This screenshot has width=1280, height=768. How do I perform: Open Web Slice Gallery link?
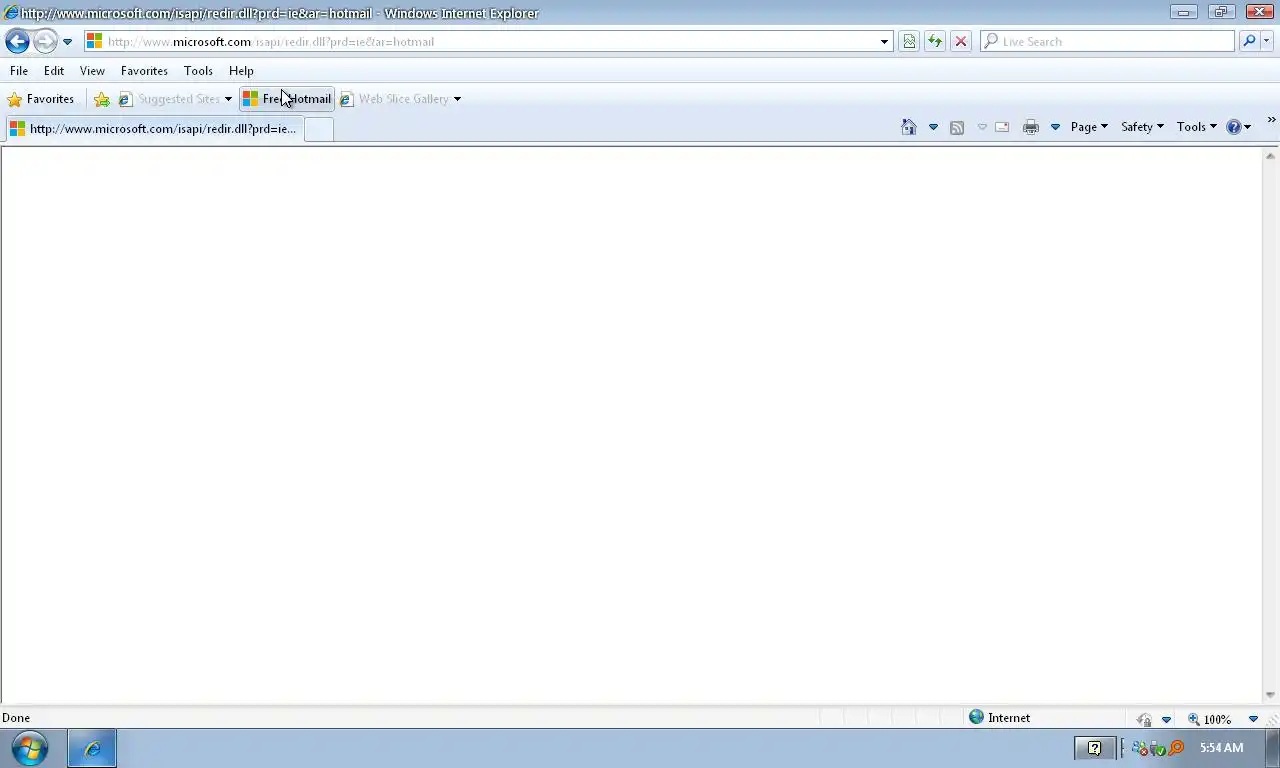coord(400,99)
